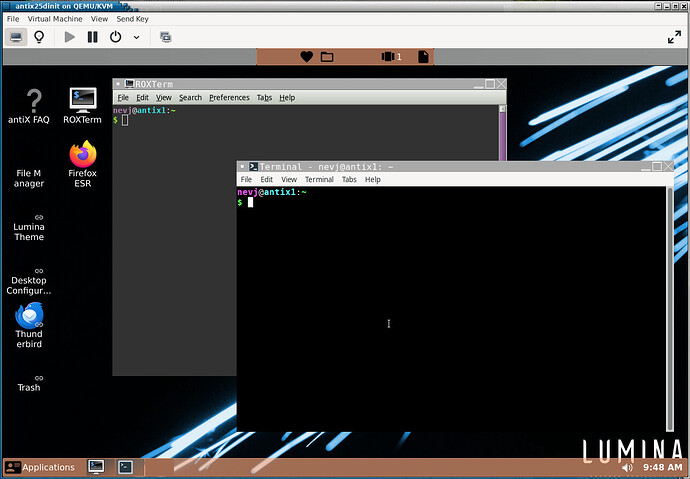Expand the shutdown options dropdown arrow
The height and width of the screenshot is (479, 690).
click(x=136, y=37)
